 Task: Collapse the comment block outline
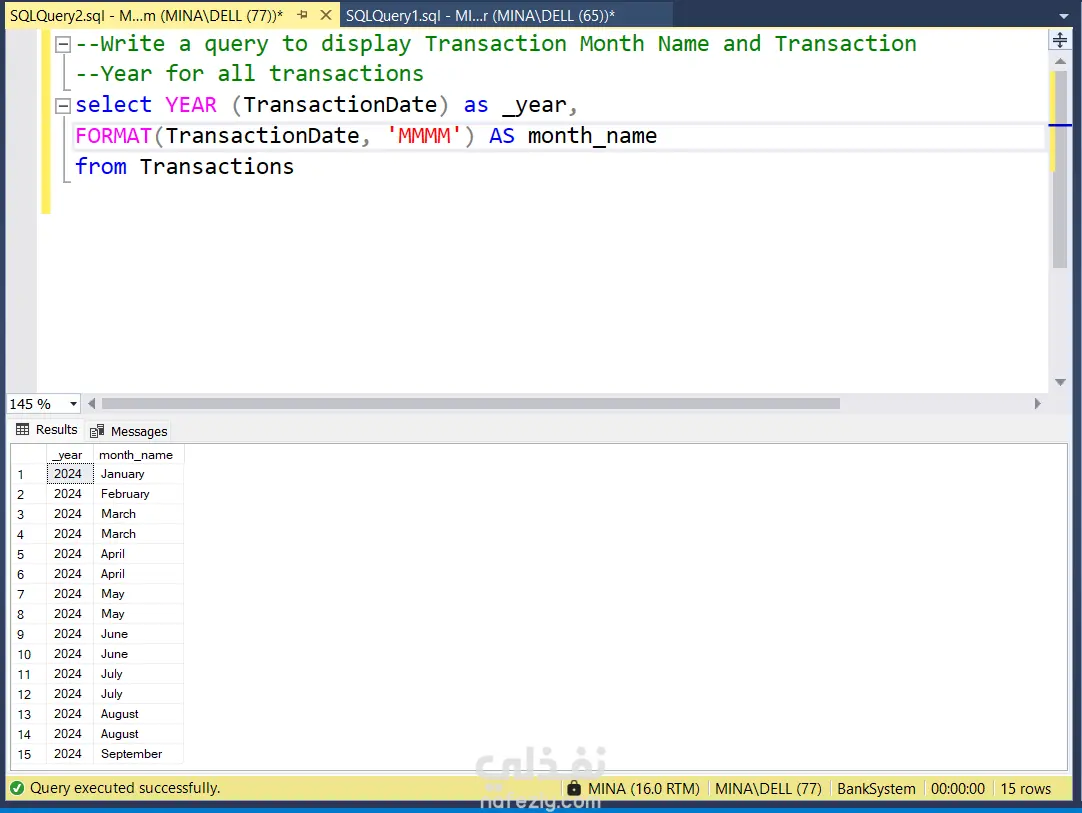(x=63, y=45)
